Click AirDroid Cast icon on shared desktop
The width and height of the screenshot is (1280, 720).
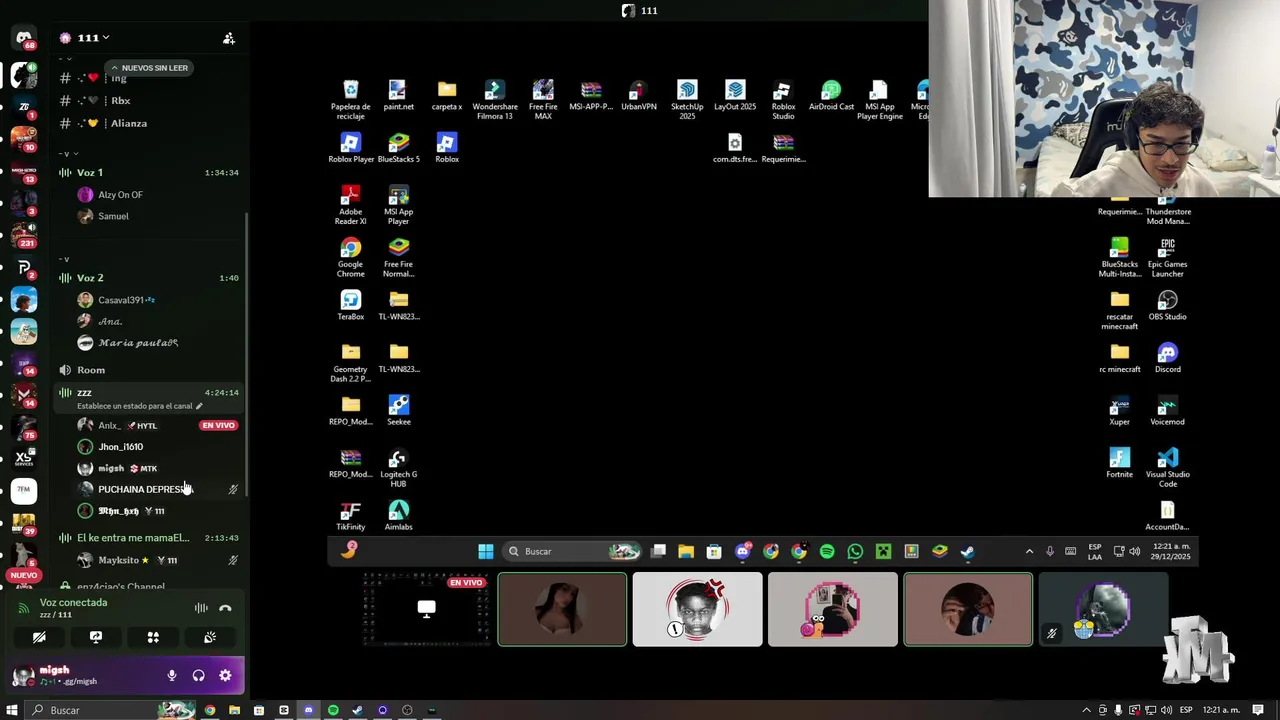tap(831, 95)
